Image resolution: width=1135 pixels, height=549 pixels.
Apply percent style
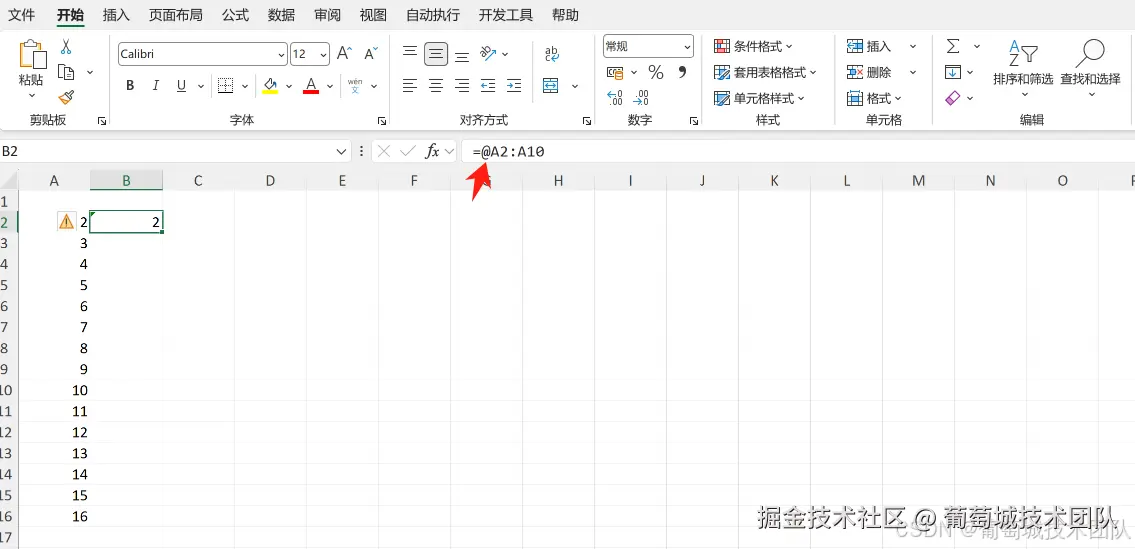click(x=656, y=72)
